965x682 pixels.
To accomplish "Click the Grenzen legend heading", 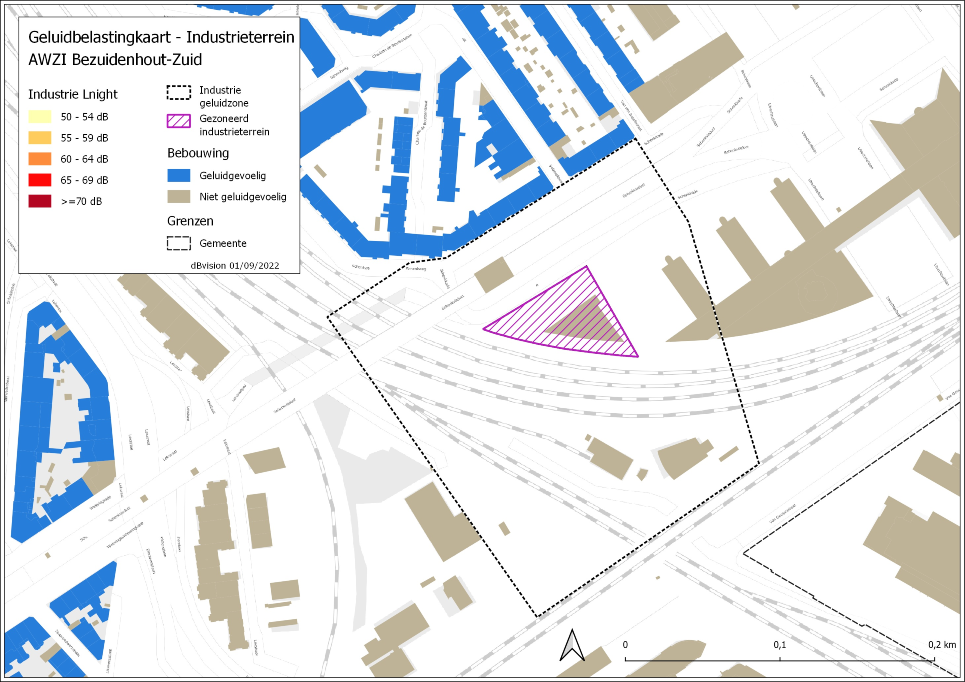I will click(x=190, y=220).
